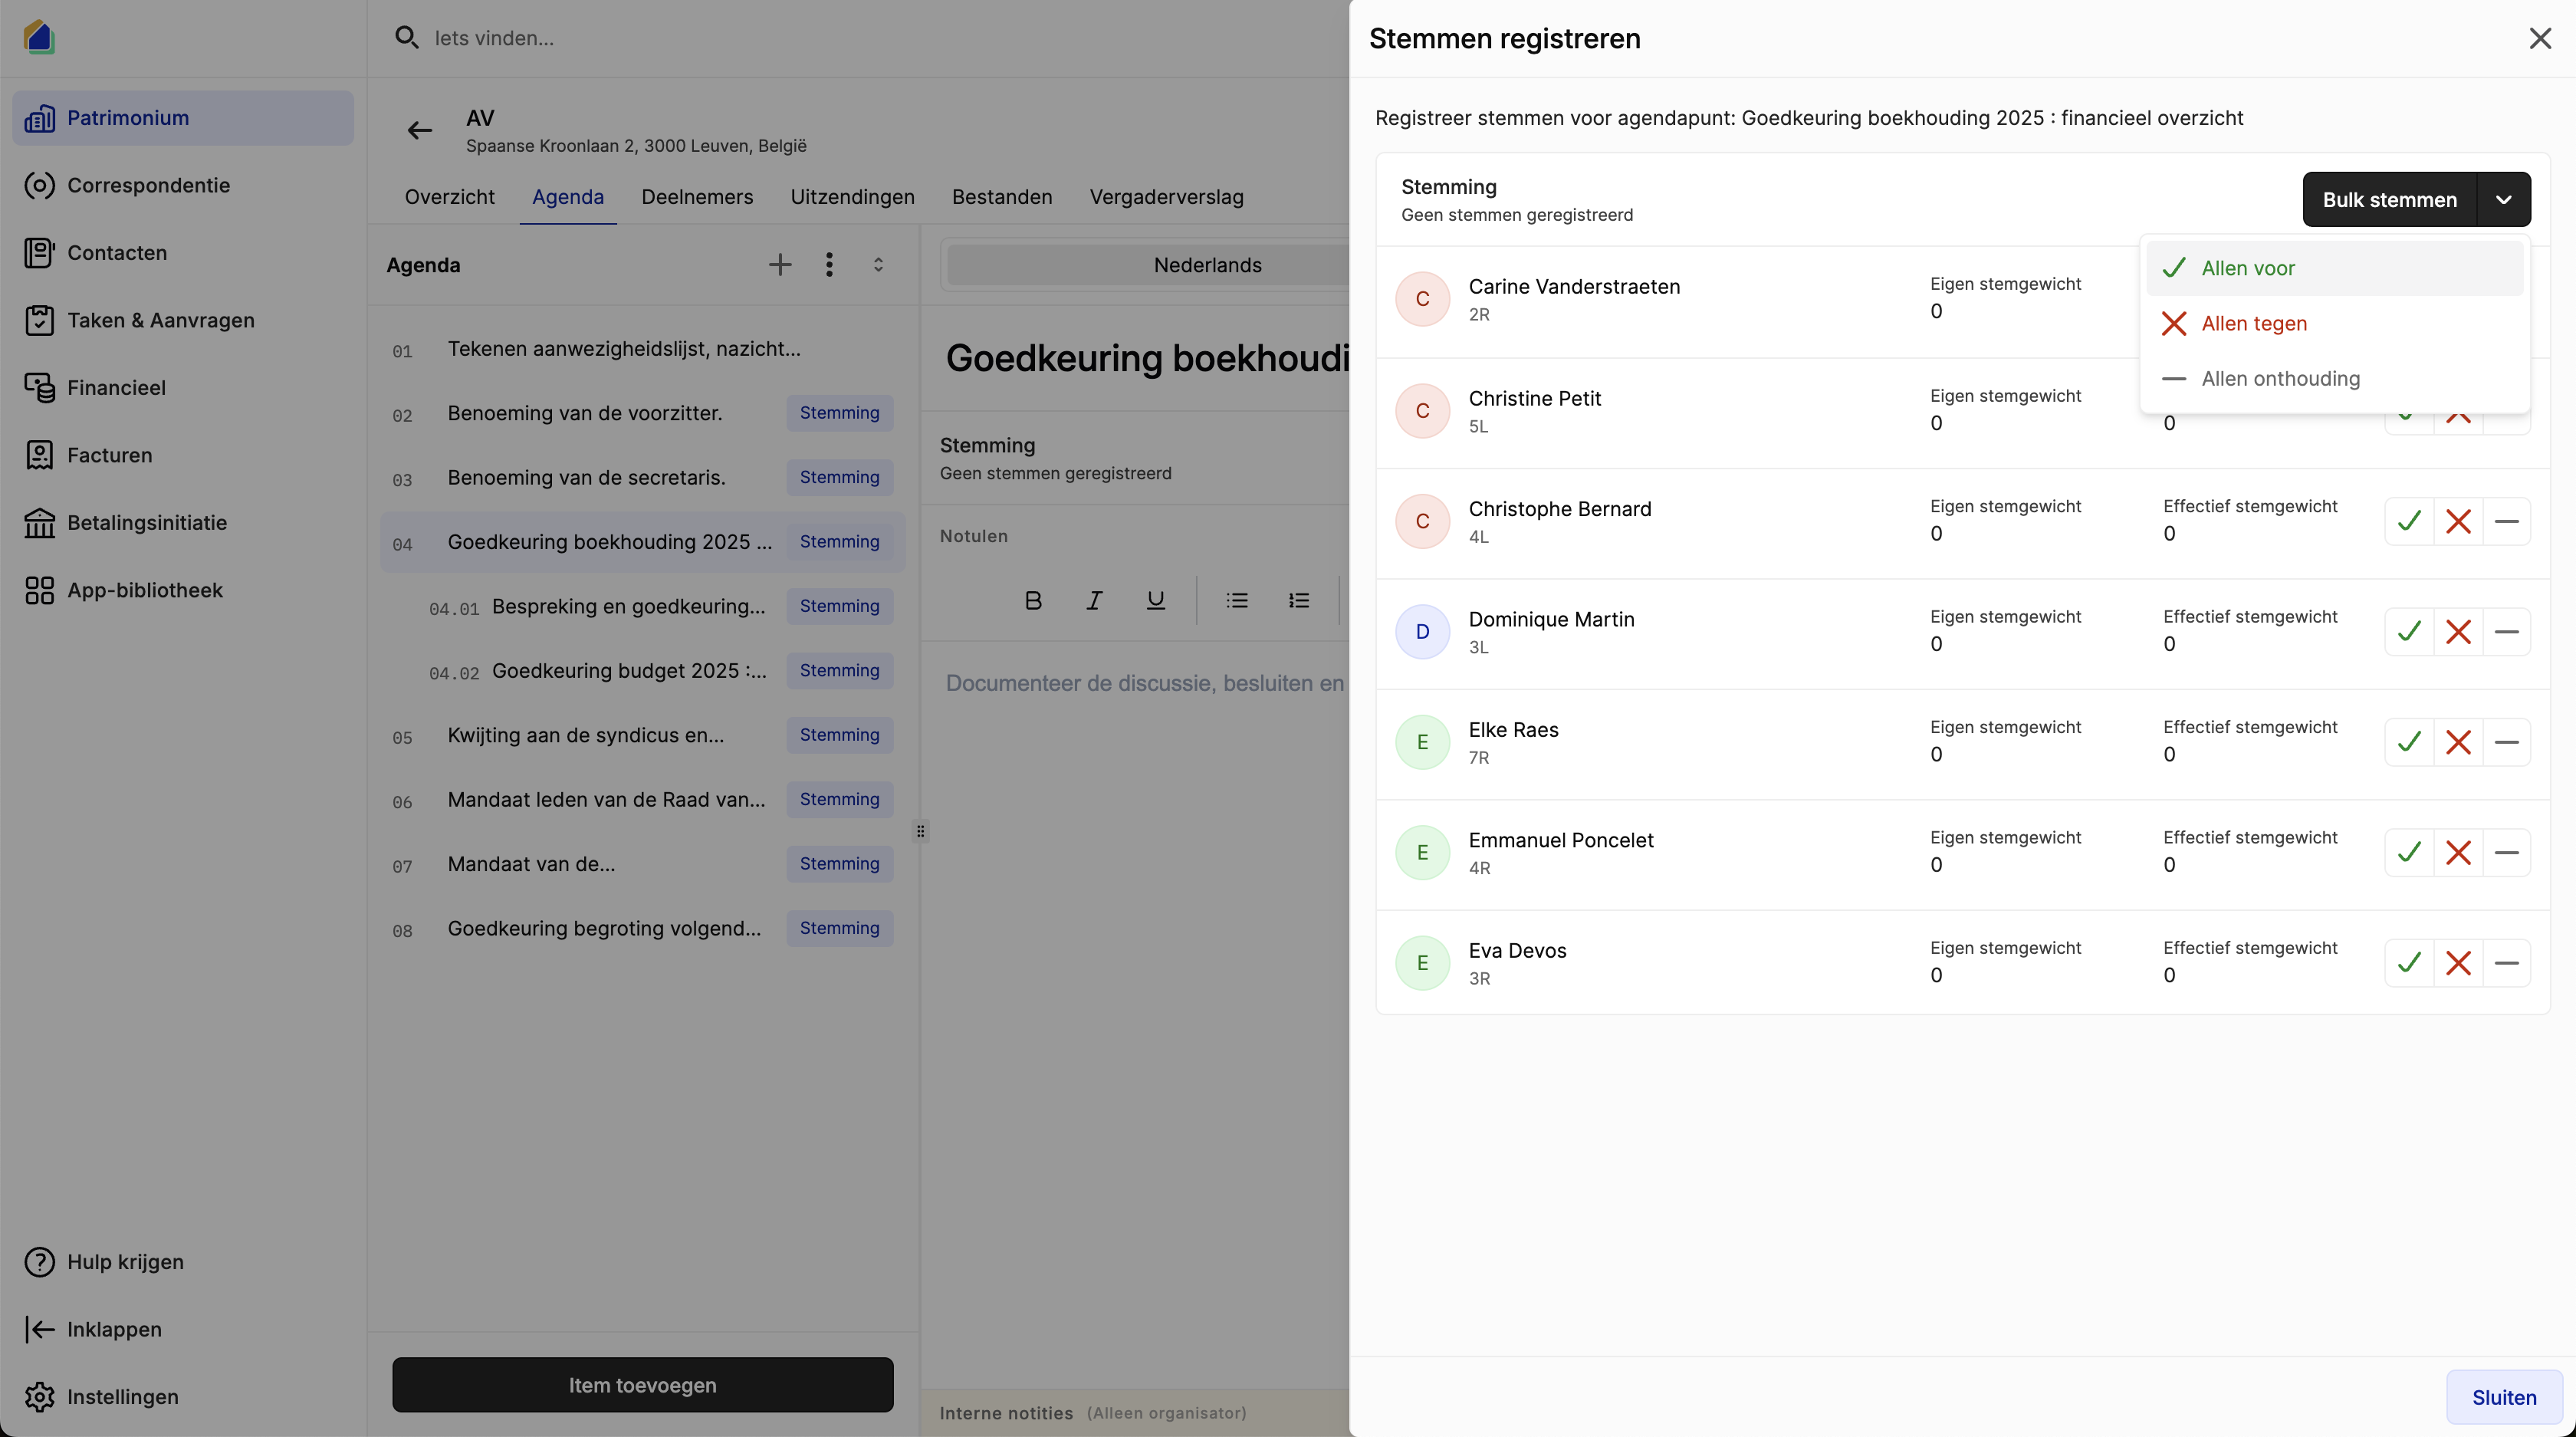2576x1437 pixels.
Task: Open Instellingen settings
Action: click(x=183, y=1397)
